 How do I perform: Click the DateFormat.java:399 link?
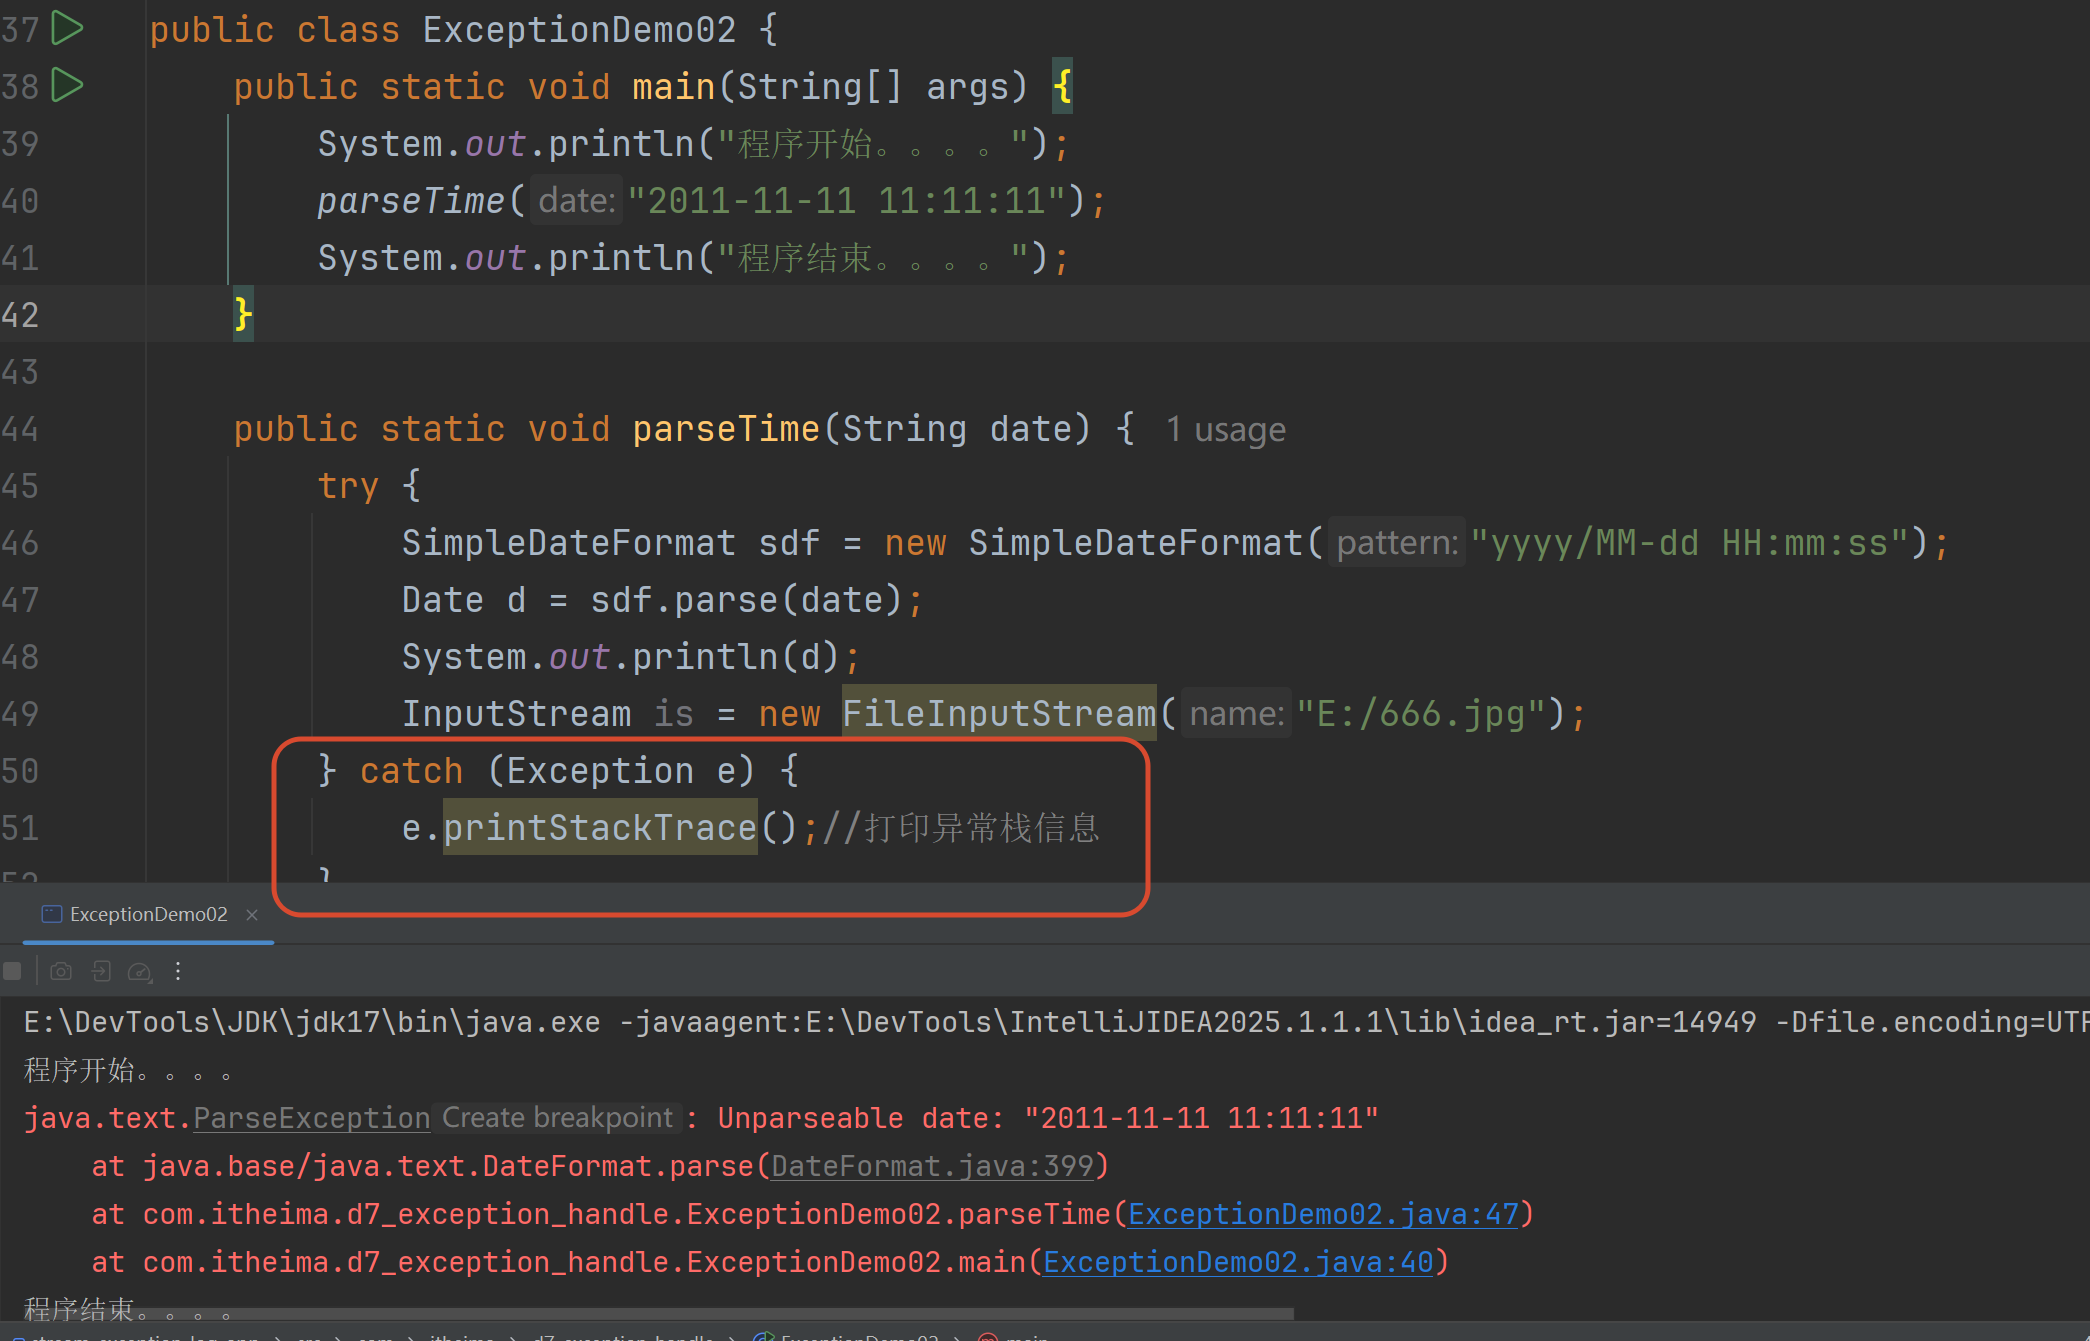932,1166
